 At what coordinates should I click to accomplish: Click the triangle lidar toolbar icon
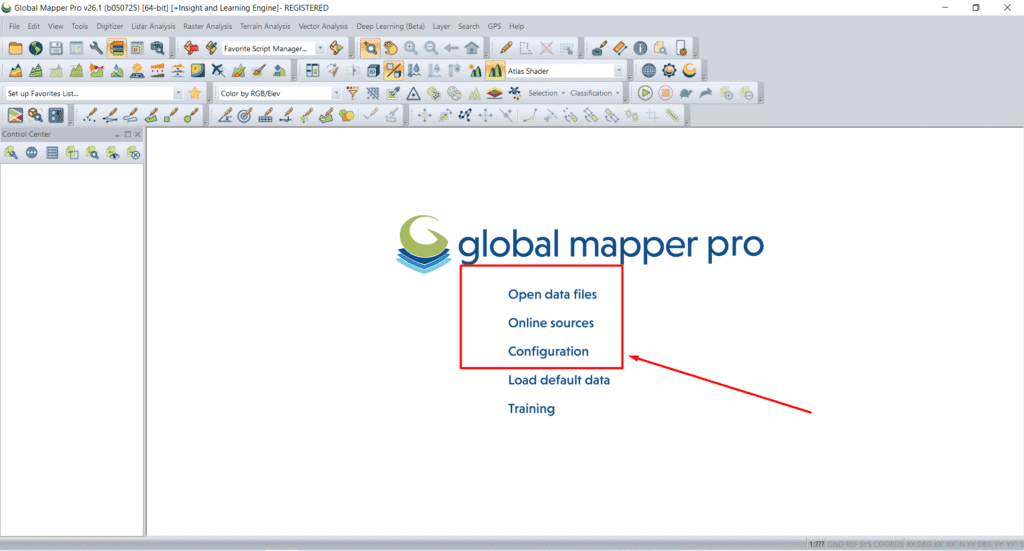click(x=413, y=93)
